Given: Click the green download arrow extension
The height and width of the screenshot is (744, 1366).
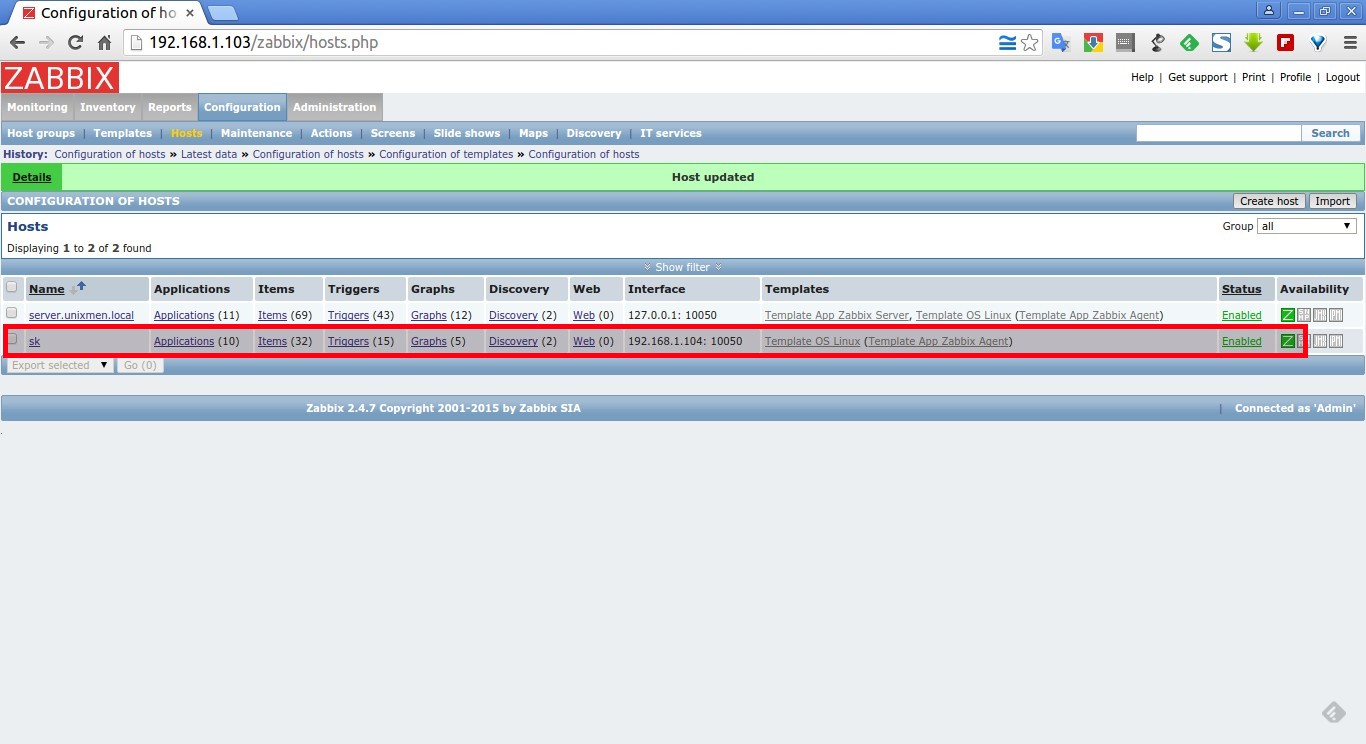Looking at the screenshot, I should click(x=1253, y=42).
